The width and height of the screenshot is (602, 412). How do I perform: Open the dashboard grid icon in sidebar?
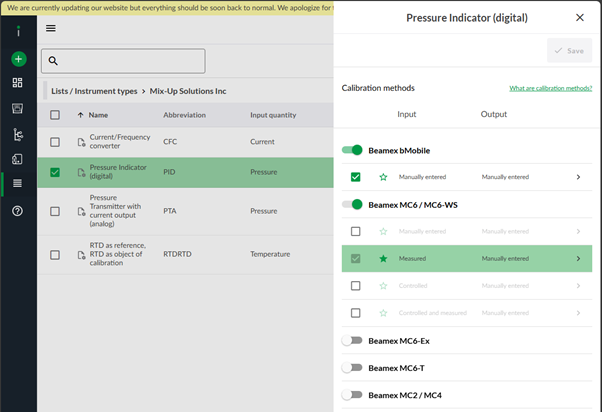(18, 83)
